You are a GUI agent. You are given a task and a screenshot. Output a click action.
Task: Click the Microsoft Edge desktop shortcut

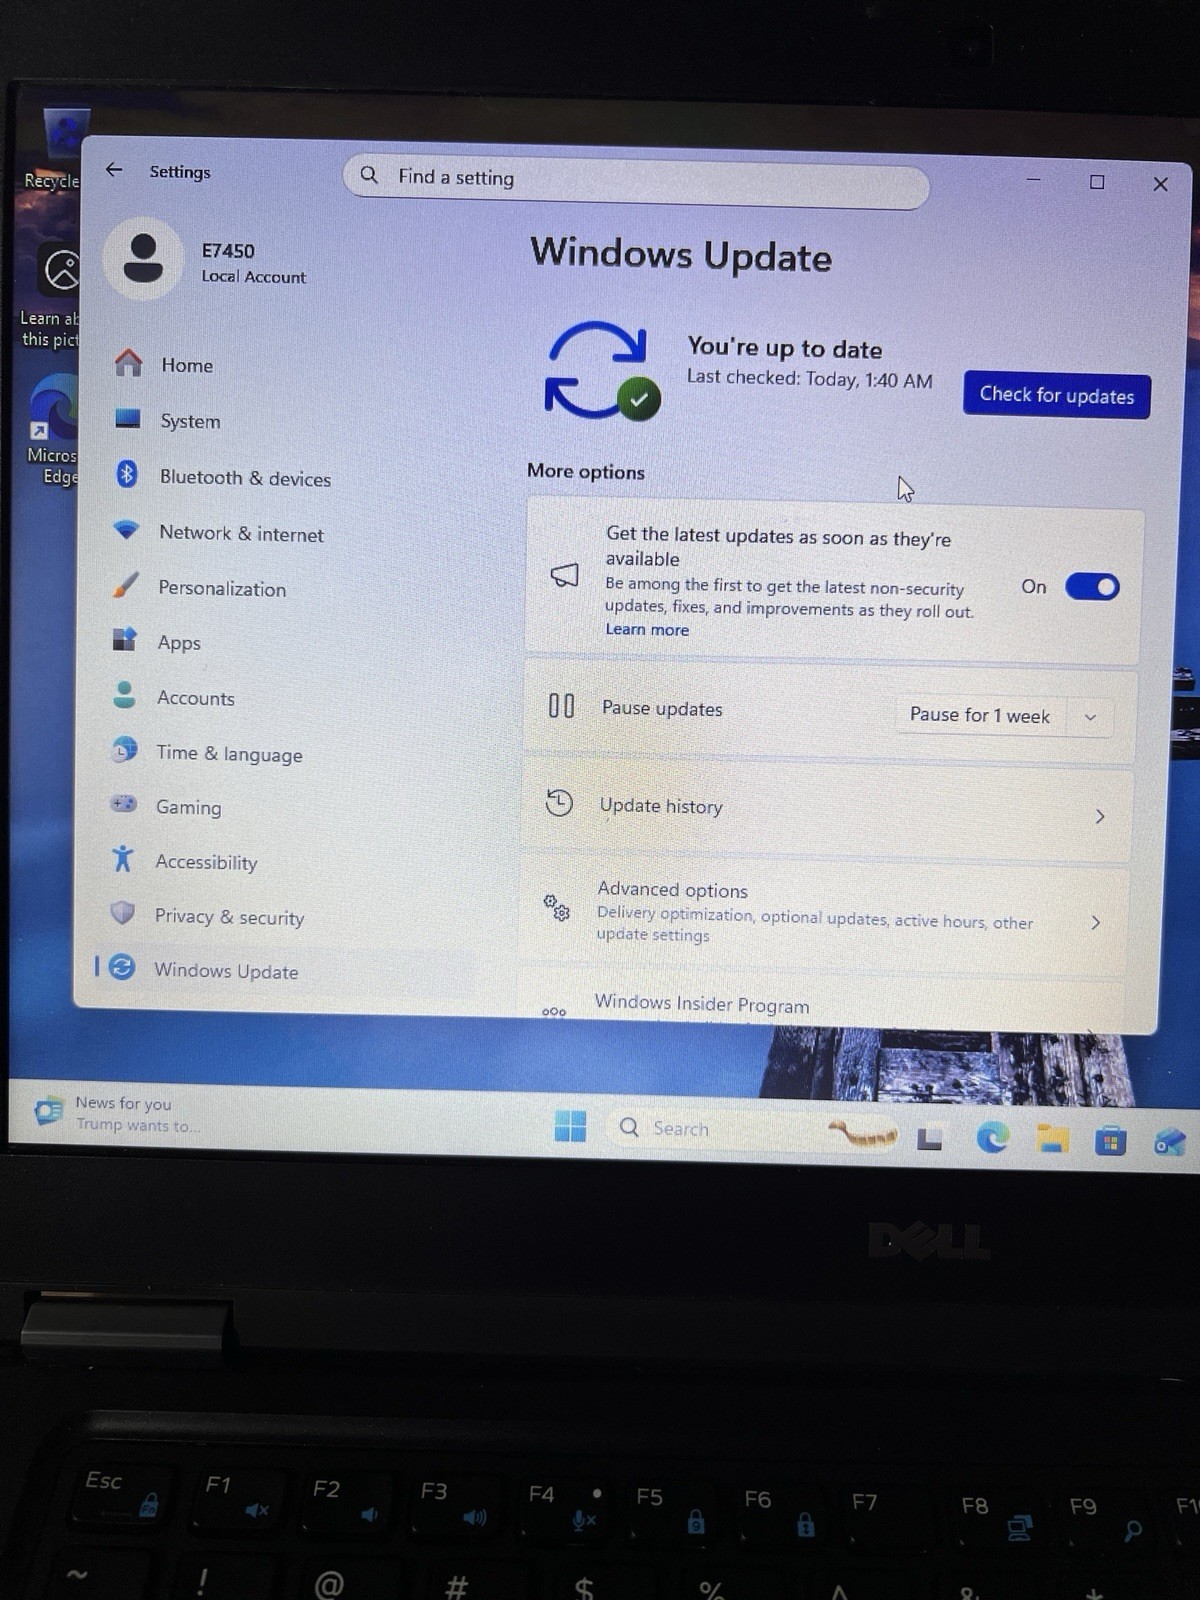pyautogui.click(x=52, y=430)
